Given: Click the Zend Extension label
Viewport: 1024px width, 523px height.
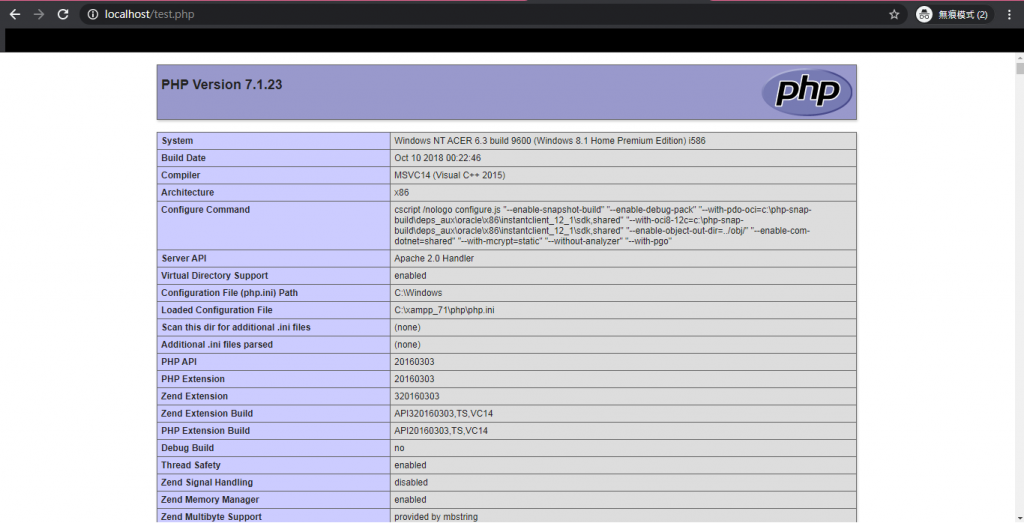Looking at the screenshot, I should click(195, 396).
